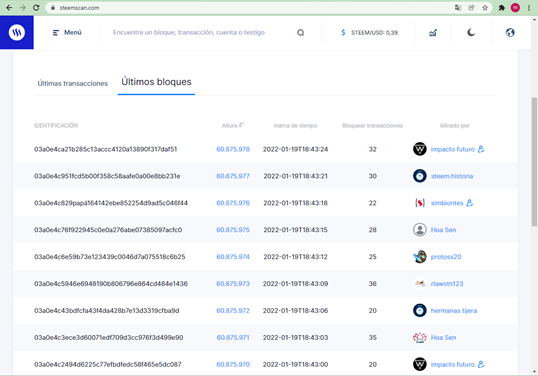Screen dimensions: 538x376
Task: Select block ID 03a0e4c951fcd5b00f358c58aafe0a00e8bb231e
Action: [107, 176]
